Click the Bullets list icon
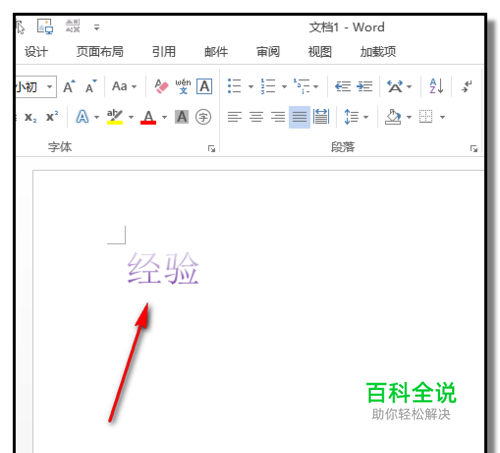 (x=234, y=86)
